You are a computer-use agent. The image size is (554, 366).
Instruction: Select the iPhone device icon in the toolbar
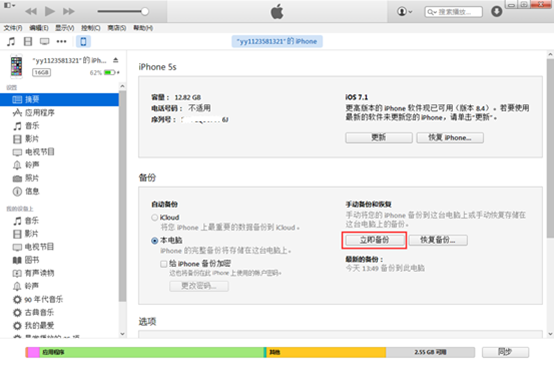(83, 42)
